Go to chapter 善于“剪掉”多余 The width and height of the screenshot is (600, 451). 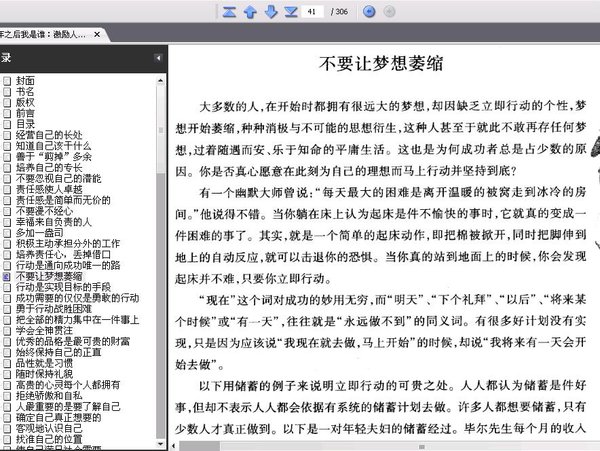(x=54, y=156)
